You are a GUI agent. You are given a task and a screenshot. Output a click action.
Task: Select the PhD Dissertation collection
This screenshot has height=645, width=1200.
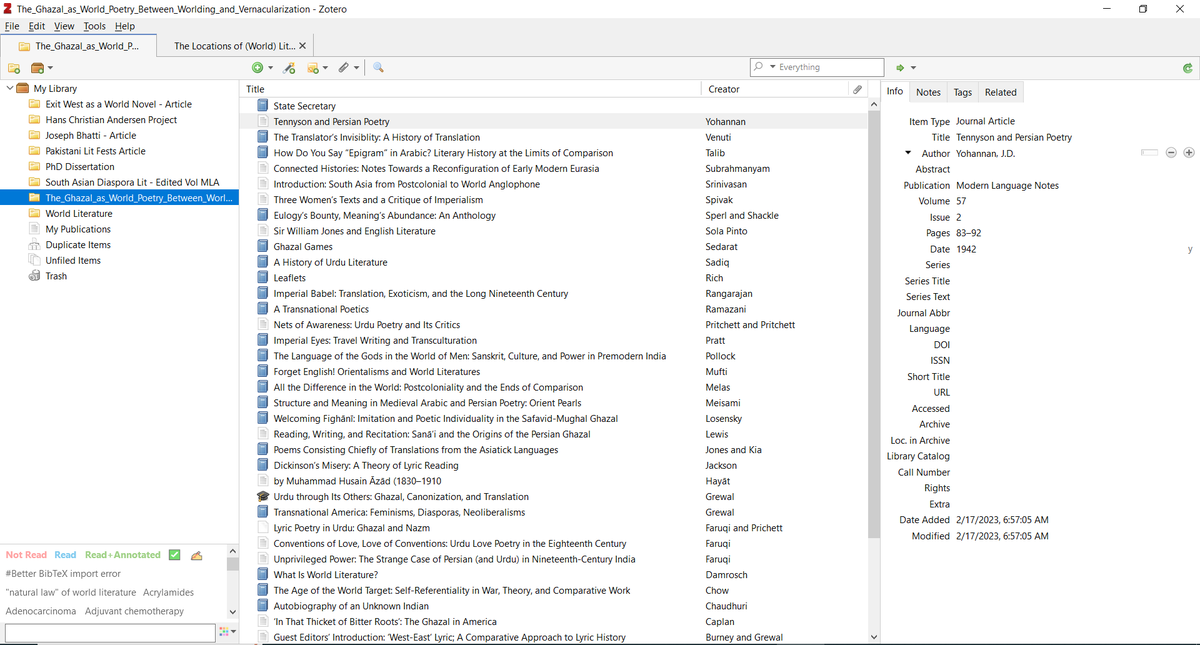click(80, 167)
